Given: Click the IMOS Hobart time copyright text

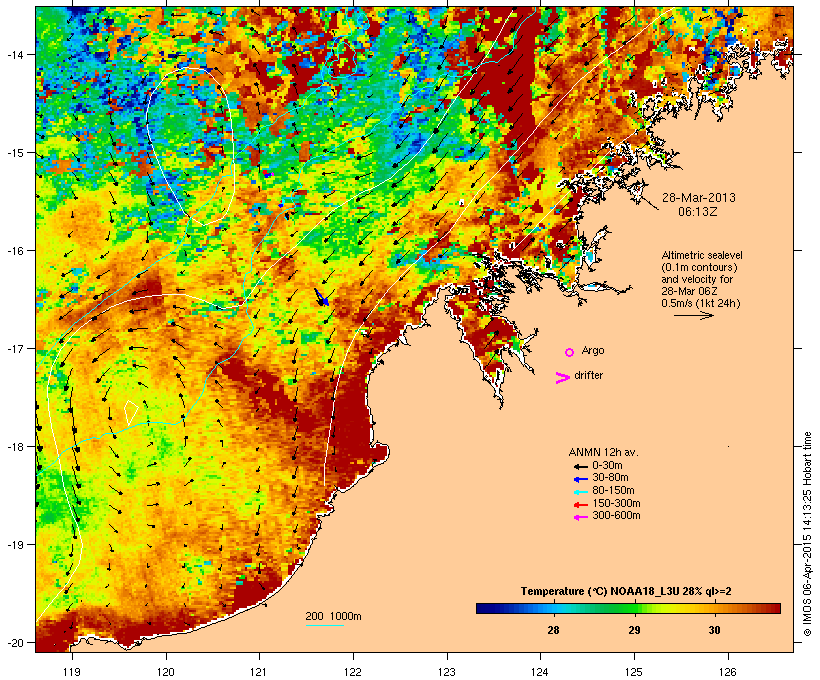Looking at the screenshot, I should pos(807,534).
